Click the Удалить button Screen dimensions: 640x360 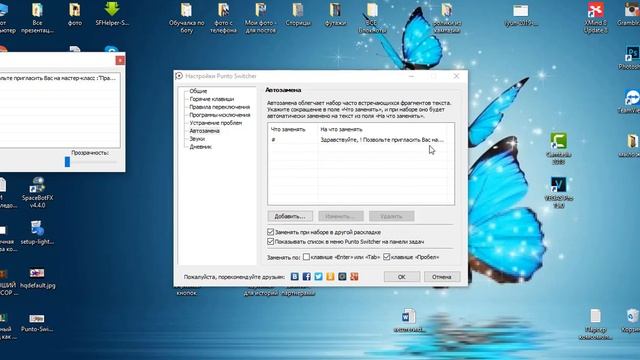point(391,216)
